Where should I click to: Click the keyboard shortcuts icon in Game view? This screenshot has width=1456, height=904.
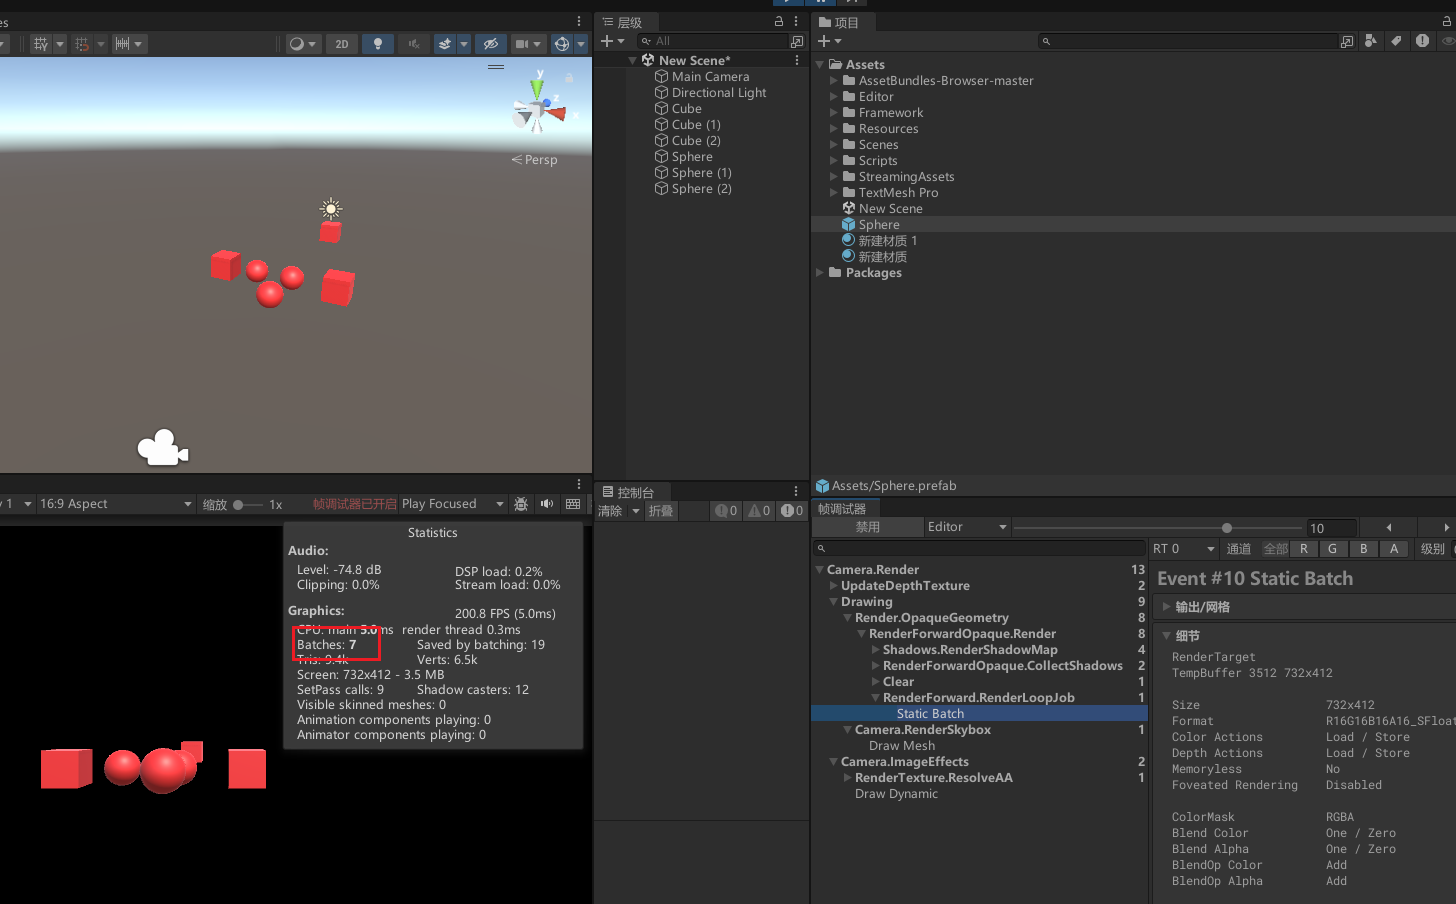(x=573, y=504)
